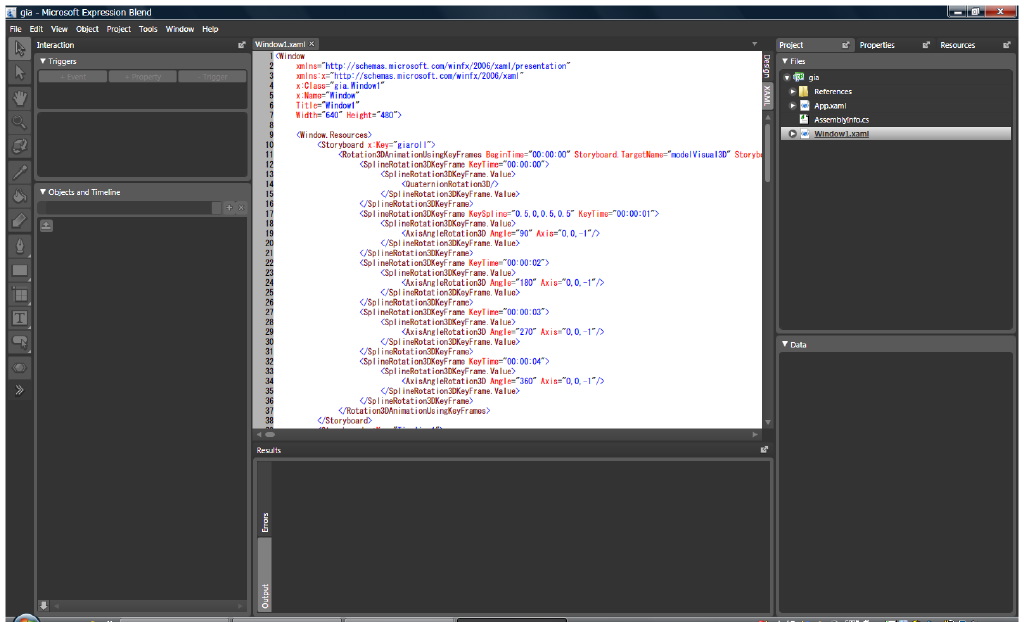Screen dimensions: 1024x622
Task: Float the Interaction panel
Action: (x=242, y=45)
